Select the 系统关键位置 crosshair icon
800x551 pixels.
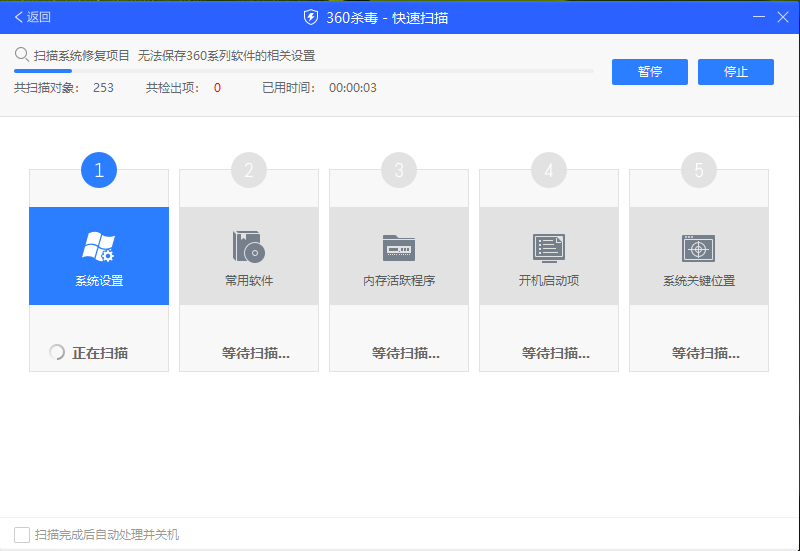pos(698,247)
